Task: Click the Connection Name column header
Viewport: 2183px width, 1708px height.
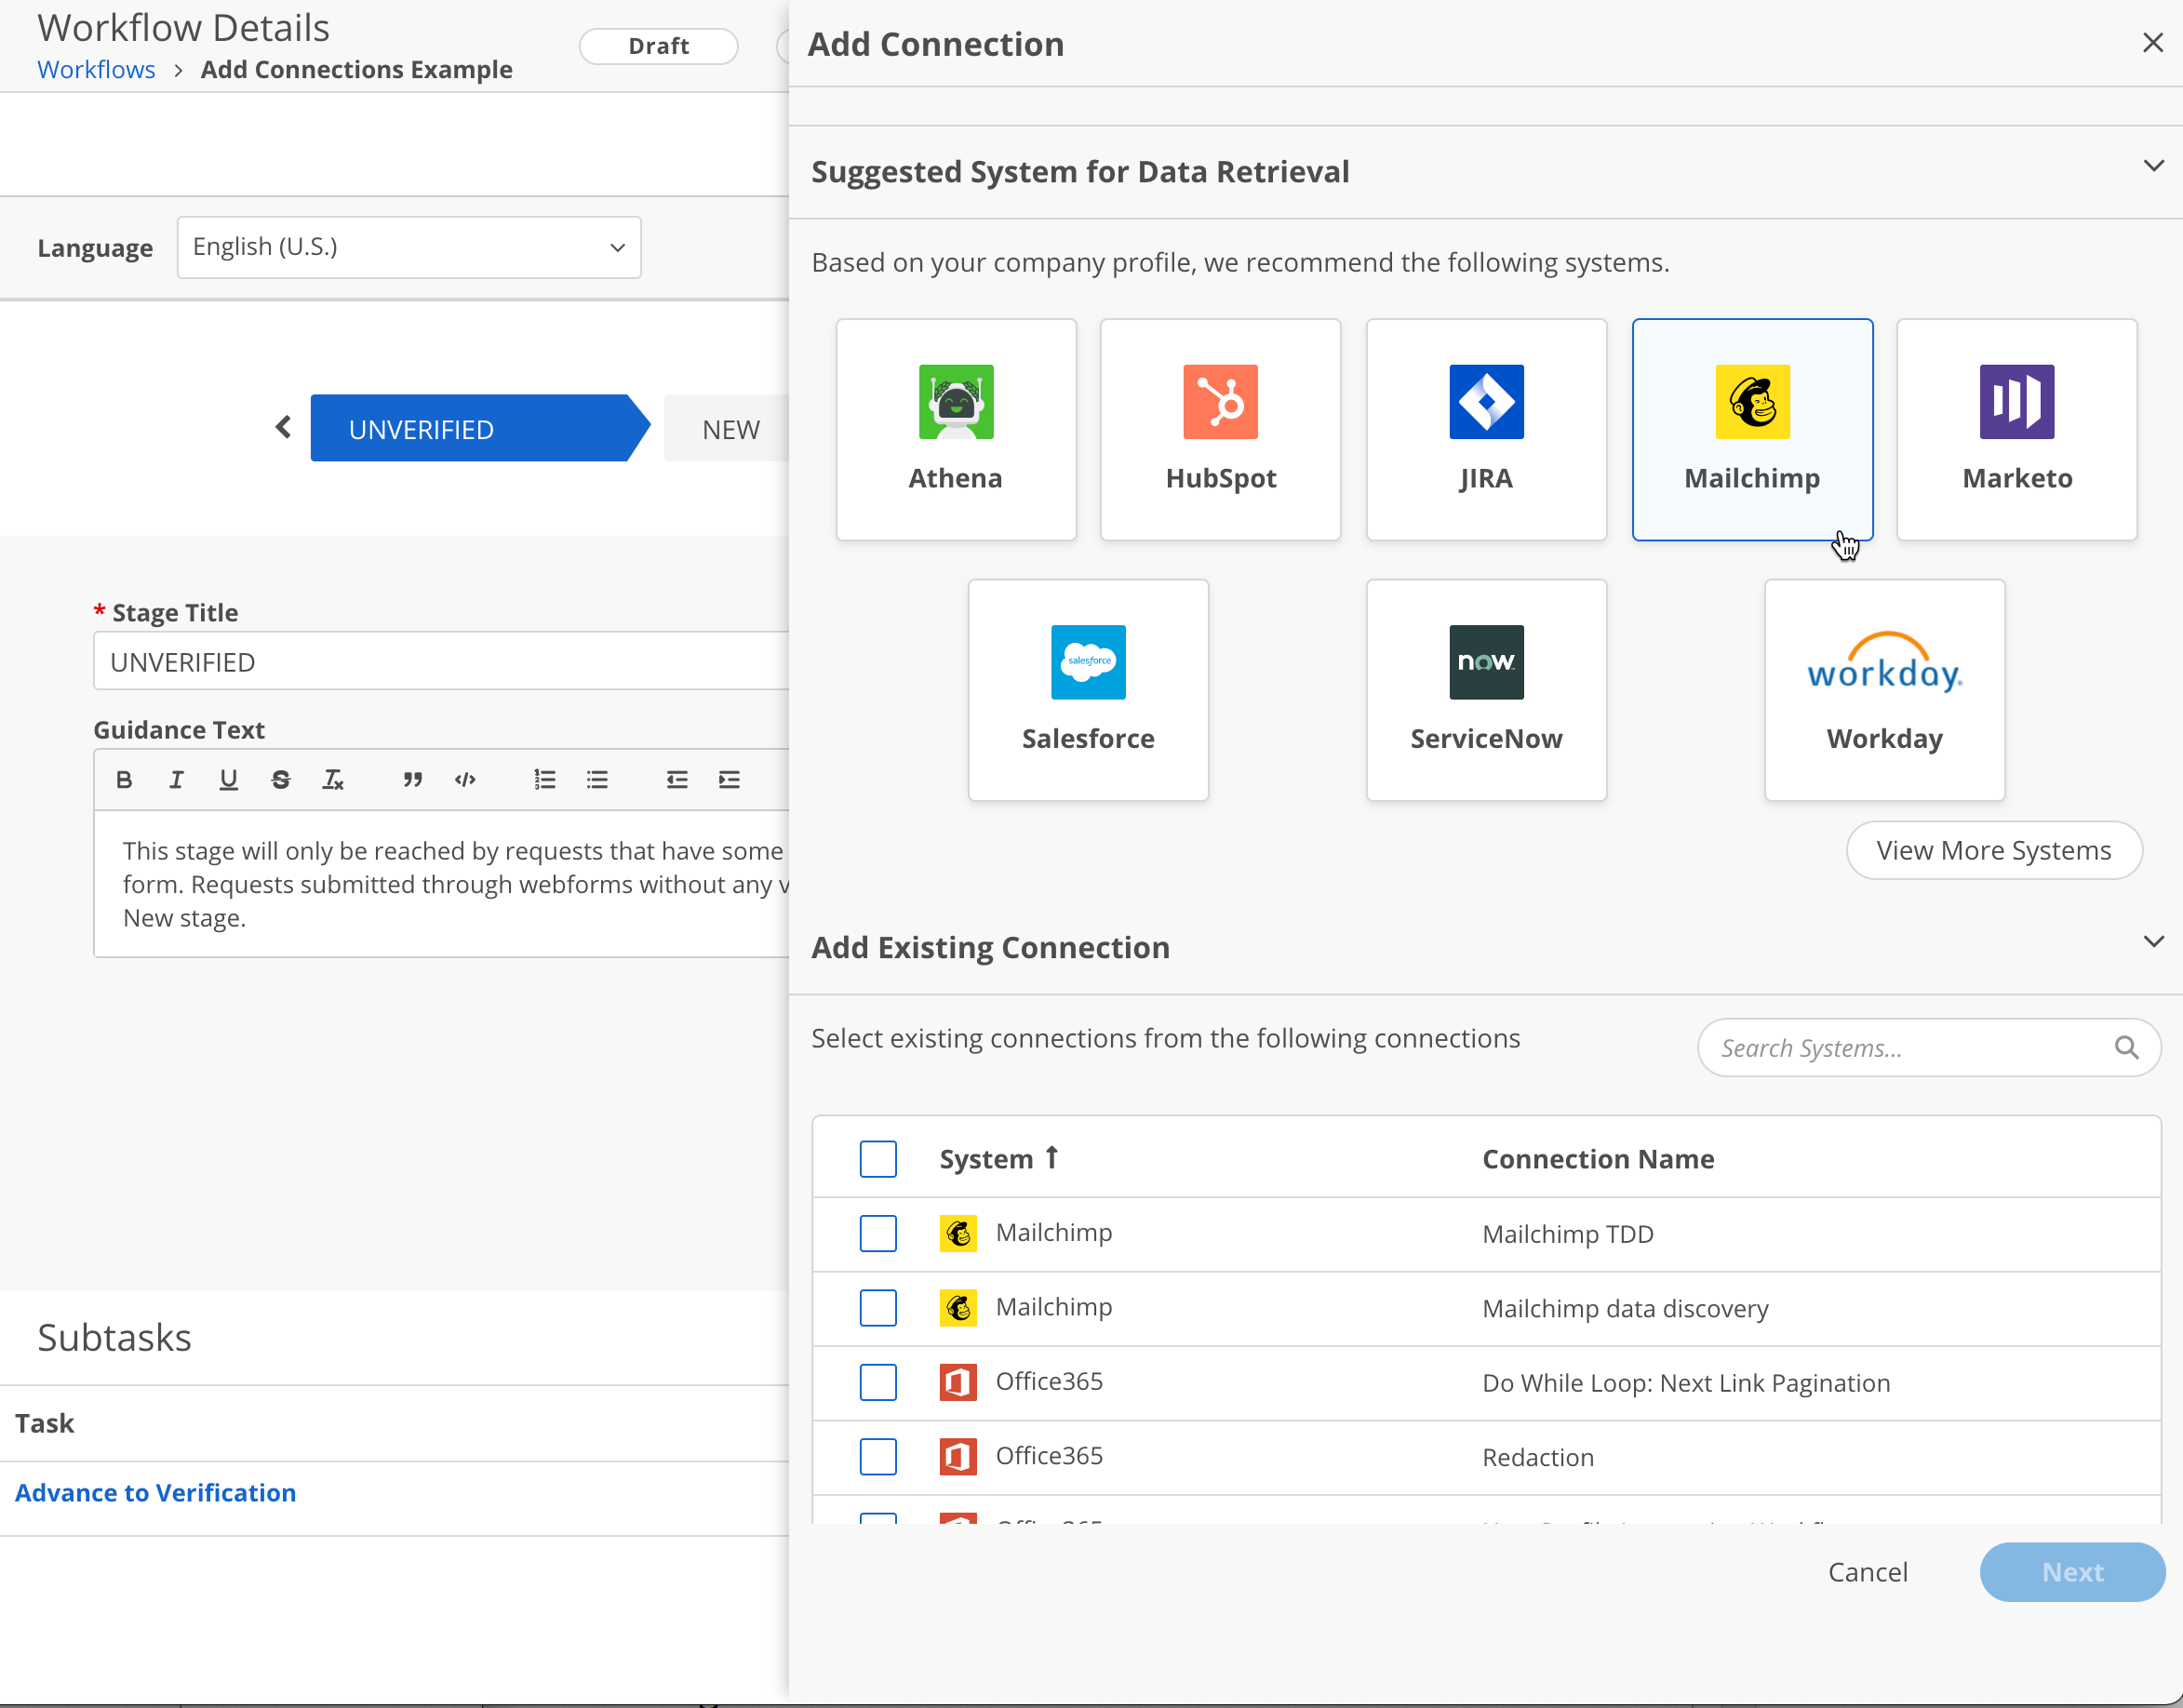Action: pos(1597,1158)
